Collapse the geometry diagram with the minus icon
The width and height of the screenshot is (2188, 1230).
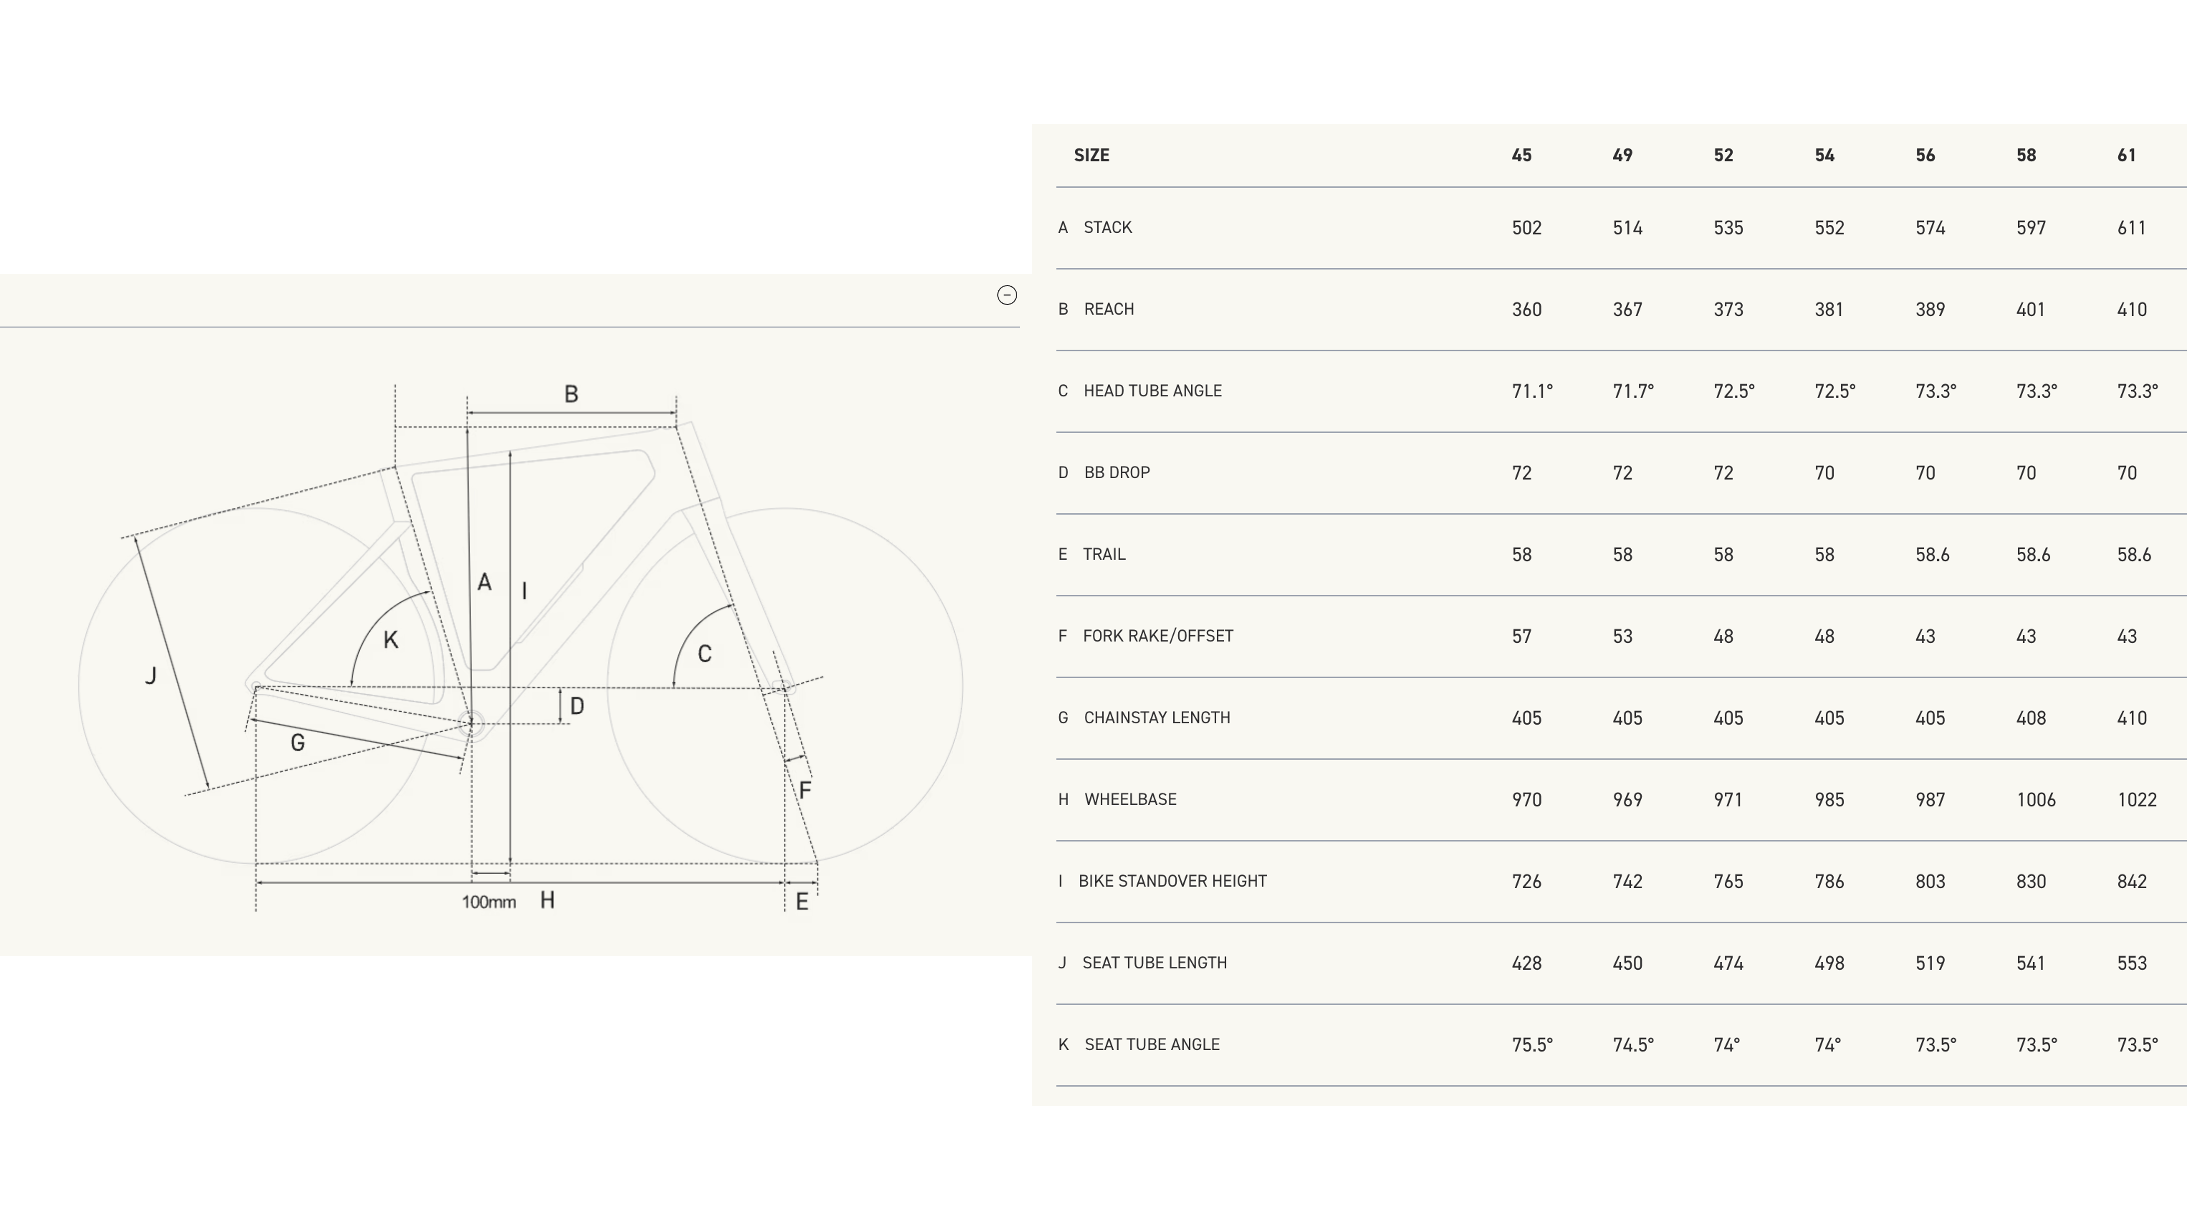click(1007, 295)
